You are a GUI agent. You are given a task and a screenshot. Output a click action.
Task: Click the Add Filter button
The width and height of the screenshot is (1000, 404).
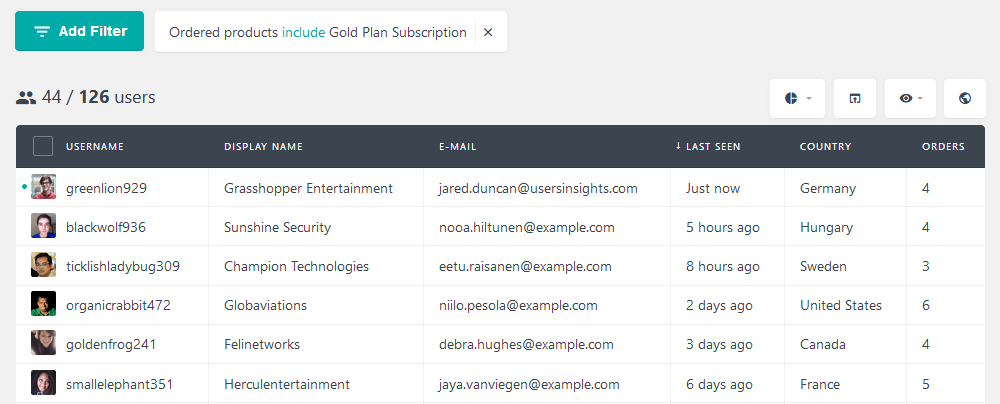[80, 31]
